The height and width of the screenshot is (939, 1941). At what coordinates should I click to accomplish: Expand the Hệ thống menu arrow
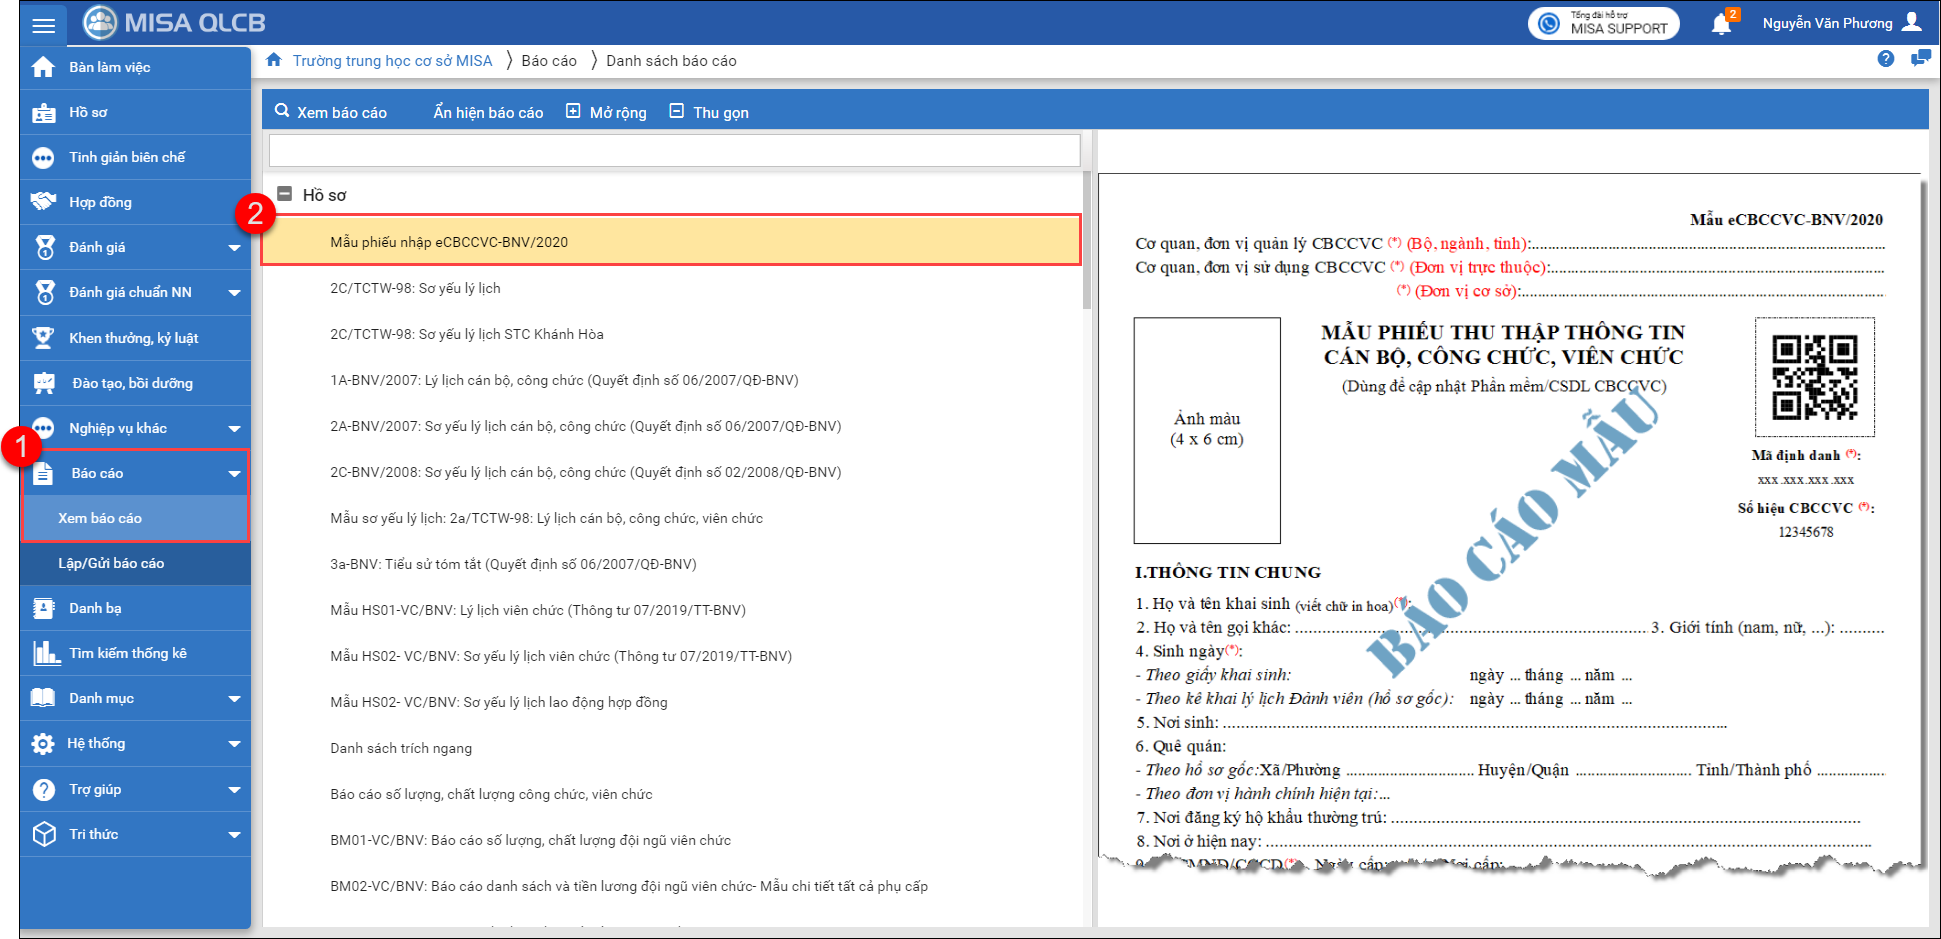(234, 744)
